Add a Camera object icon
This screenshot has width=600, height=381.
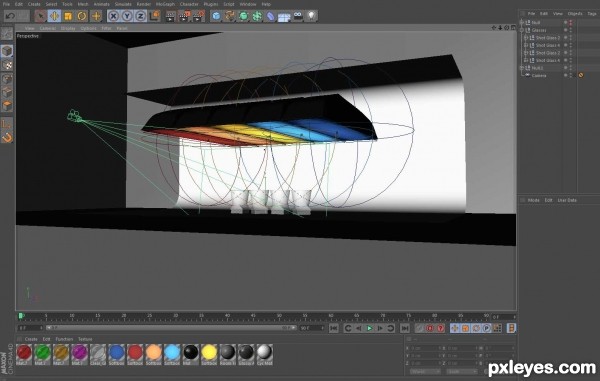(298, 16)
